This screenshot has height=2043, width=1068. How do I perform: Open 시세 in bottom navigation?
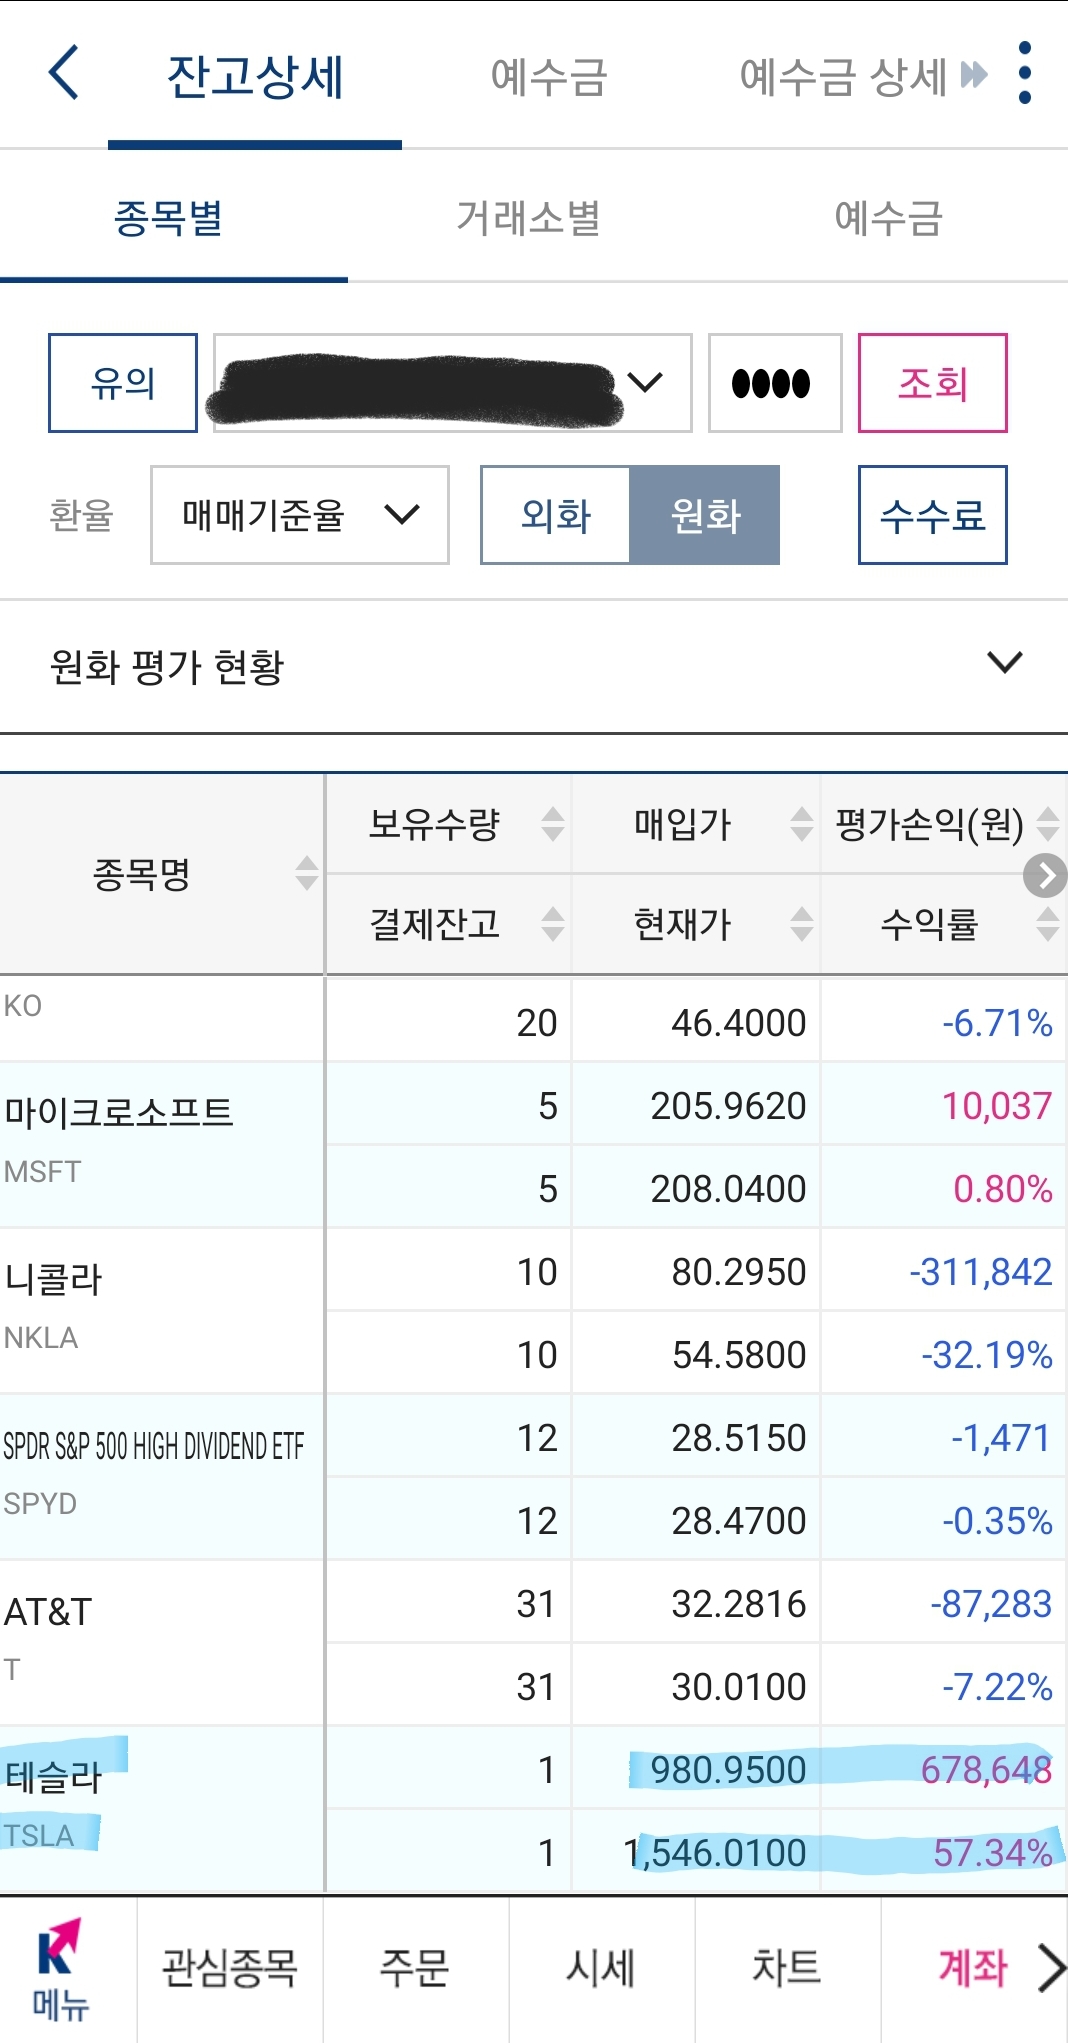click(x=601, y=1968)
